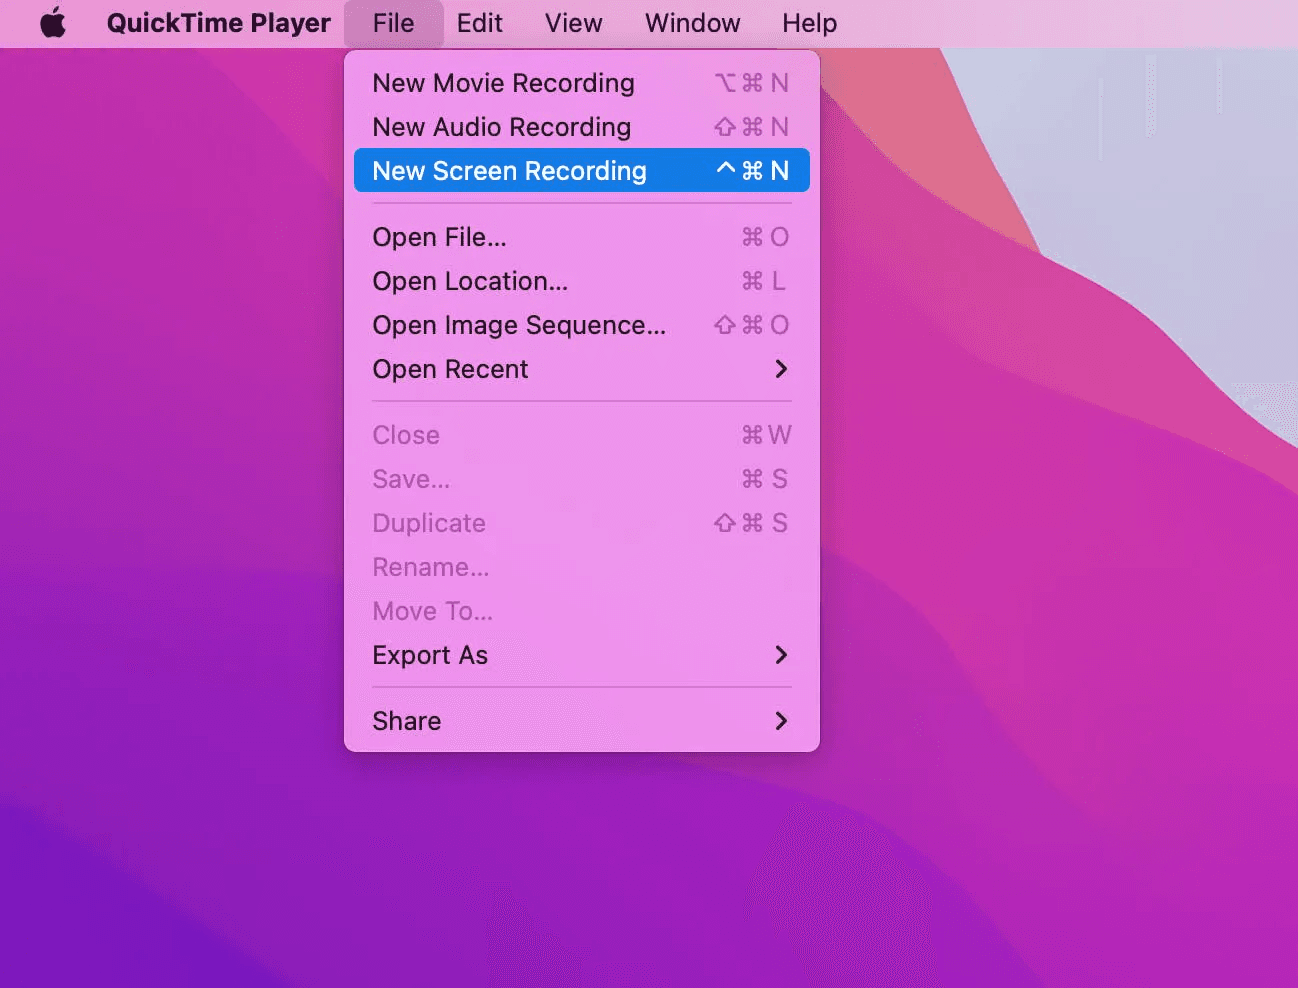Expand the Export As submenu
Image resolution: width=1298 pixels, height=988 pixels.
[581, 655]
